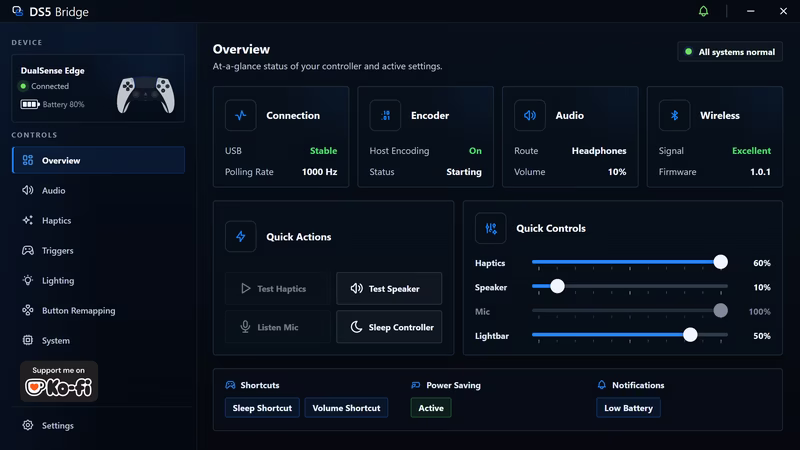The width and height of the screenshot is (800, 450).
Task: Open the Triggers settings page
Action: click(98, 251)
